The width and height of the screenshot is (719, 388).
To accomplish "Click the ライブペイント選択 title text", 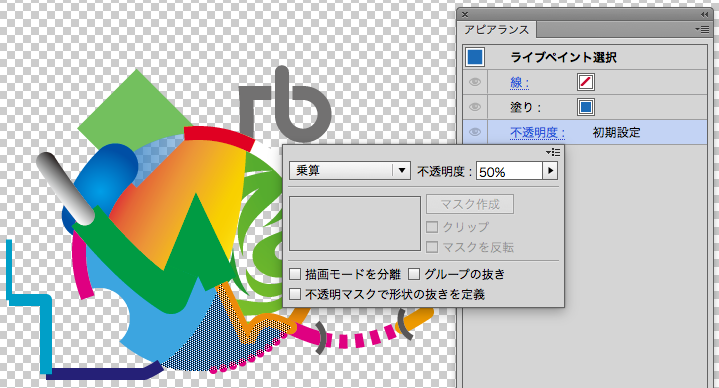I will point(564,57).
